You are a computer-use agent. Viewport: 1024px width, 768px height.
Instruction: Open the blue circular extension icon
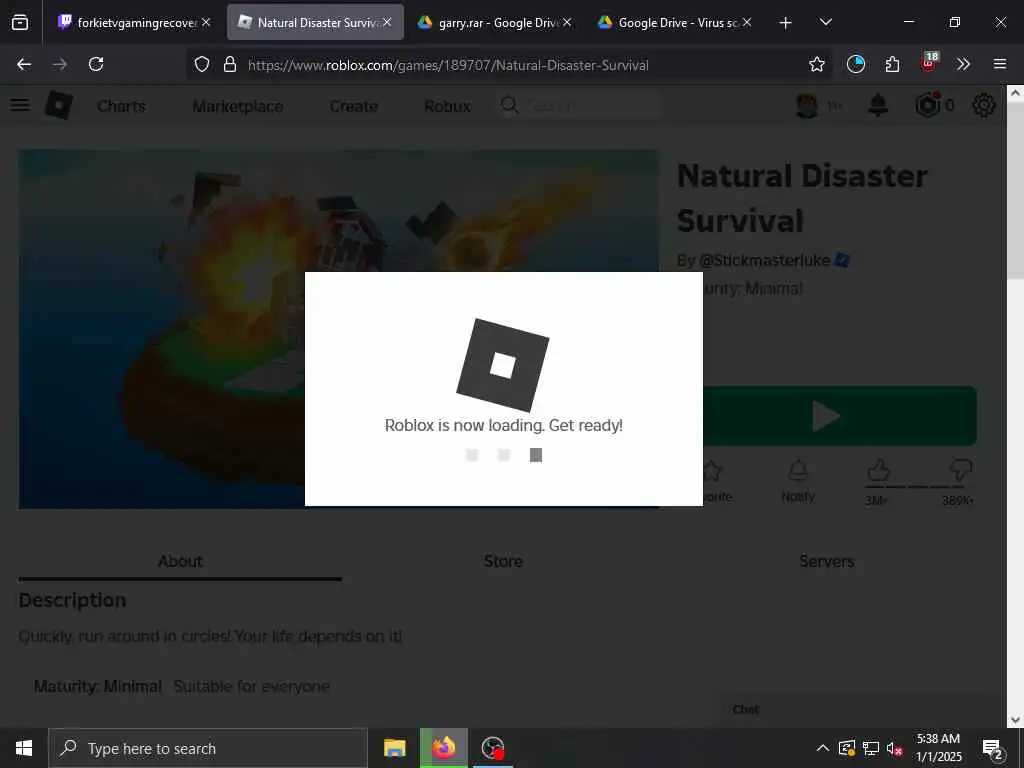click(x=856, y=64)
